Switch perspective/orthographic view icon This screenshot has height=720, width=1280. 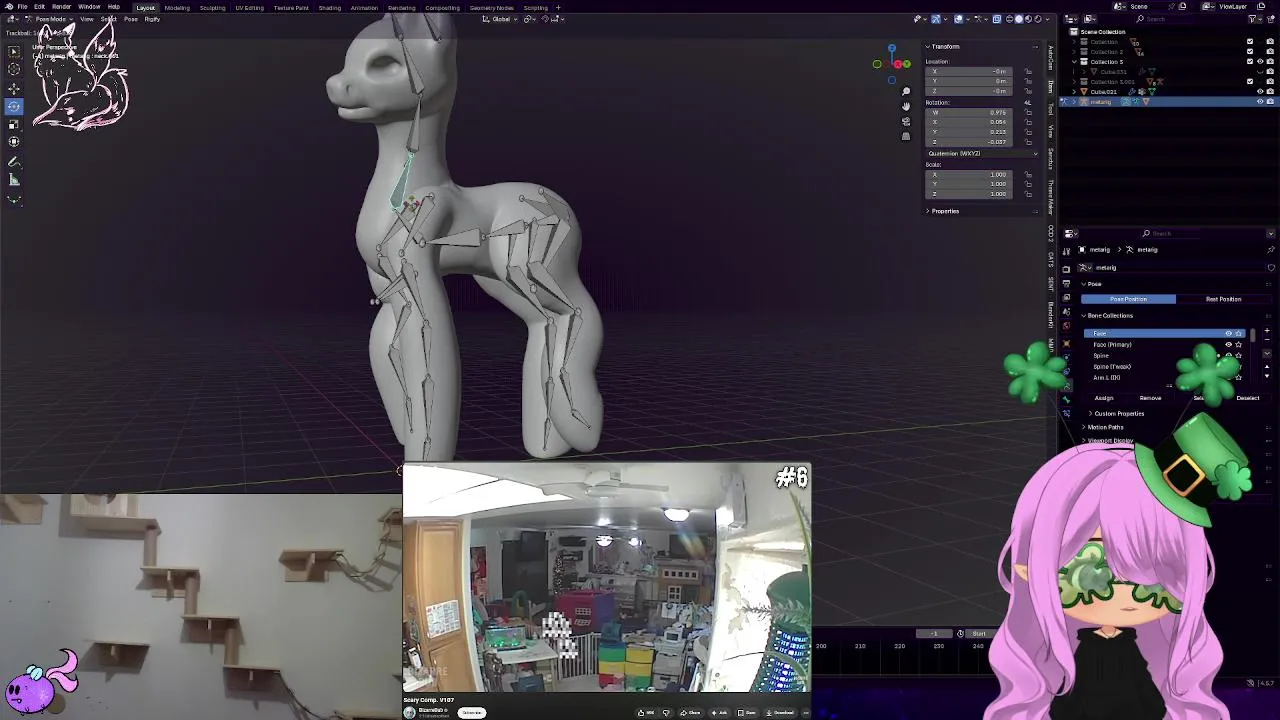click(906, 136)
